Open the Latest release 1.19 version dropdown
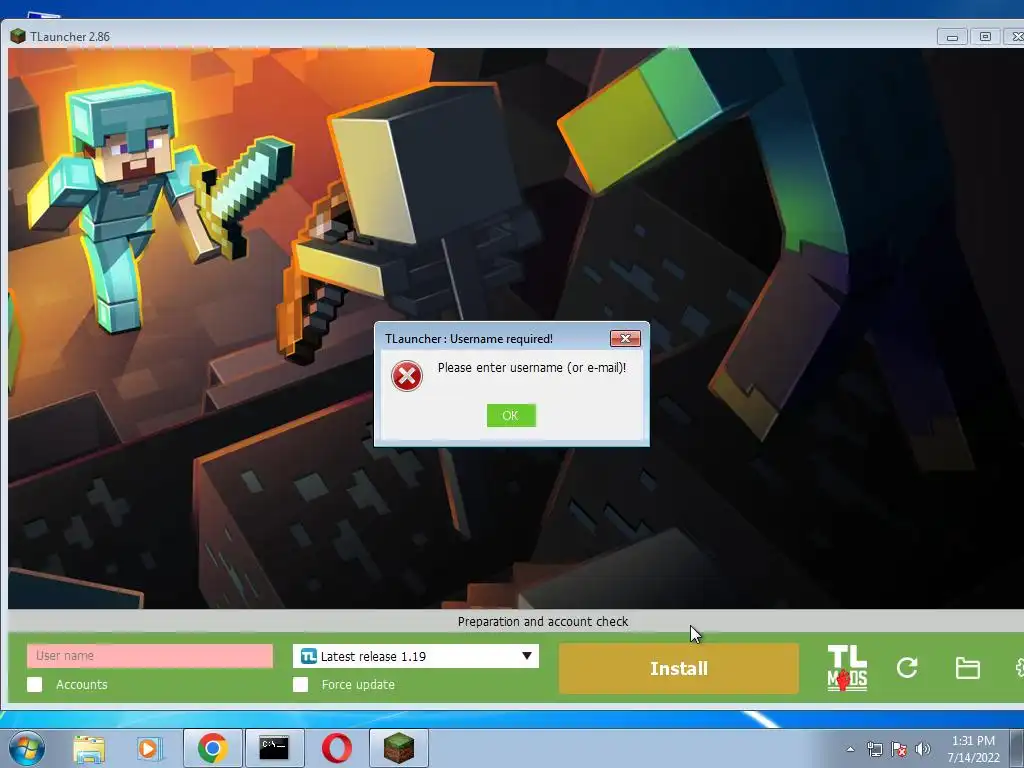The image size is (1024, 768). tap(416, 656)
